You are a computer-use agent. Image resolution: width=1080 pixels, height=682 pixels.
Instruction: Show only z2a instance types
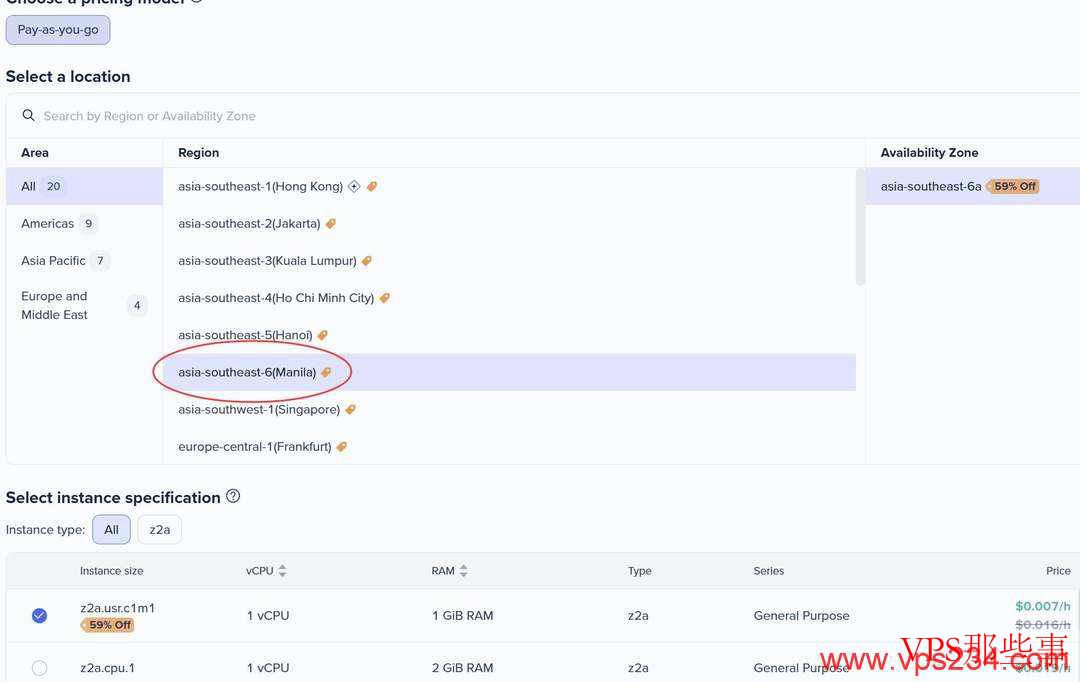click(x=159, y=530)
